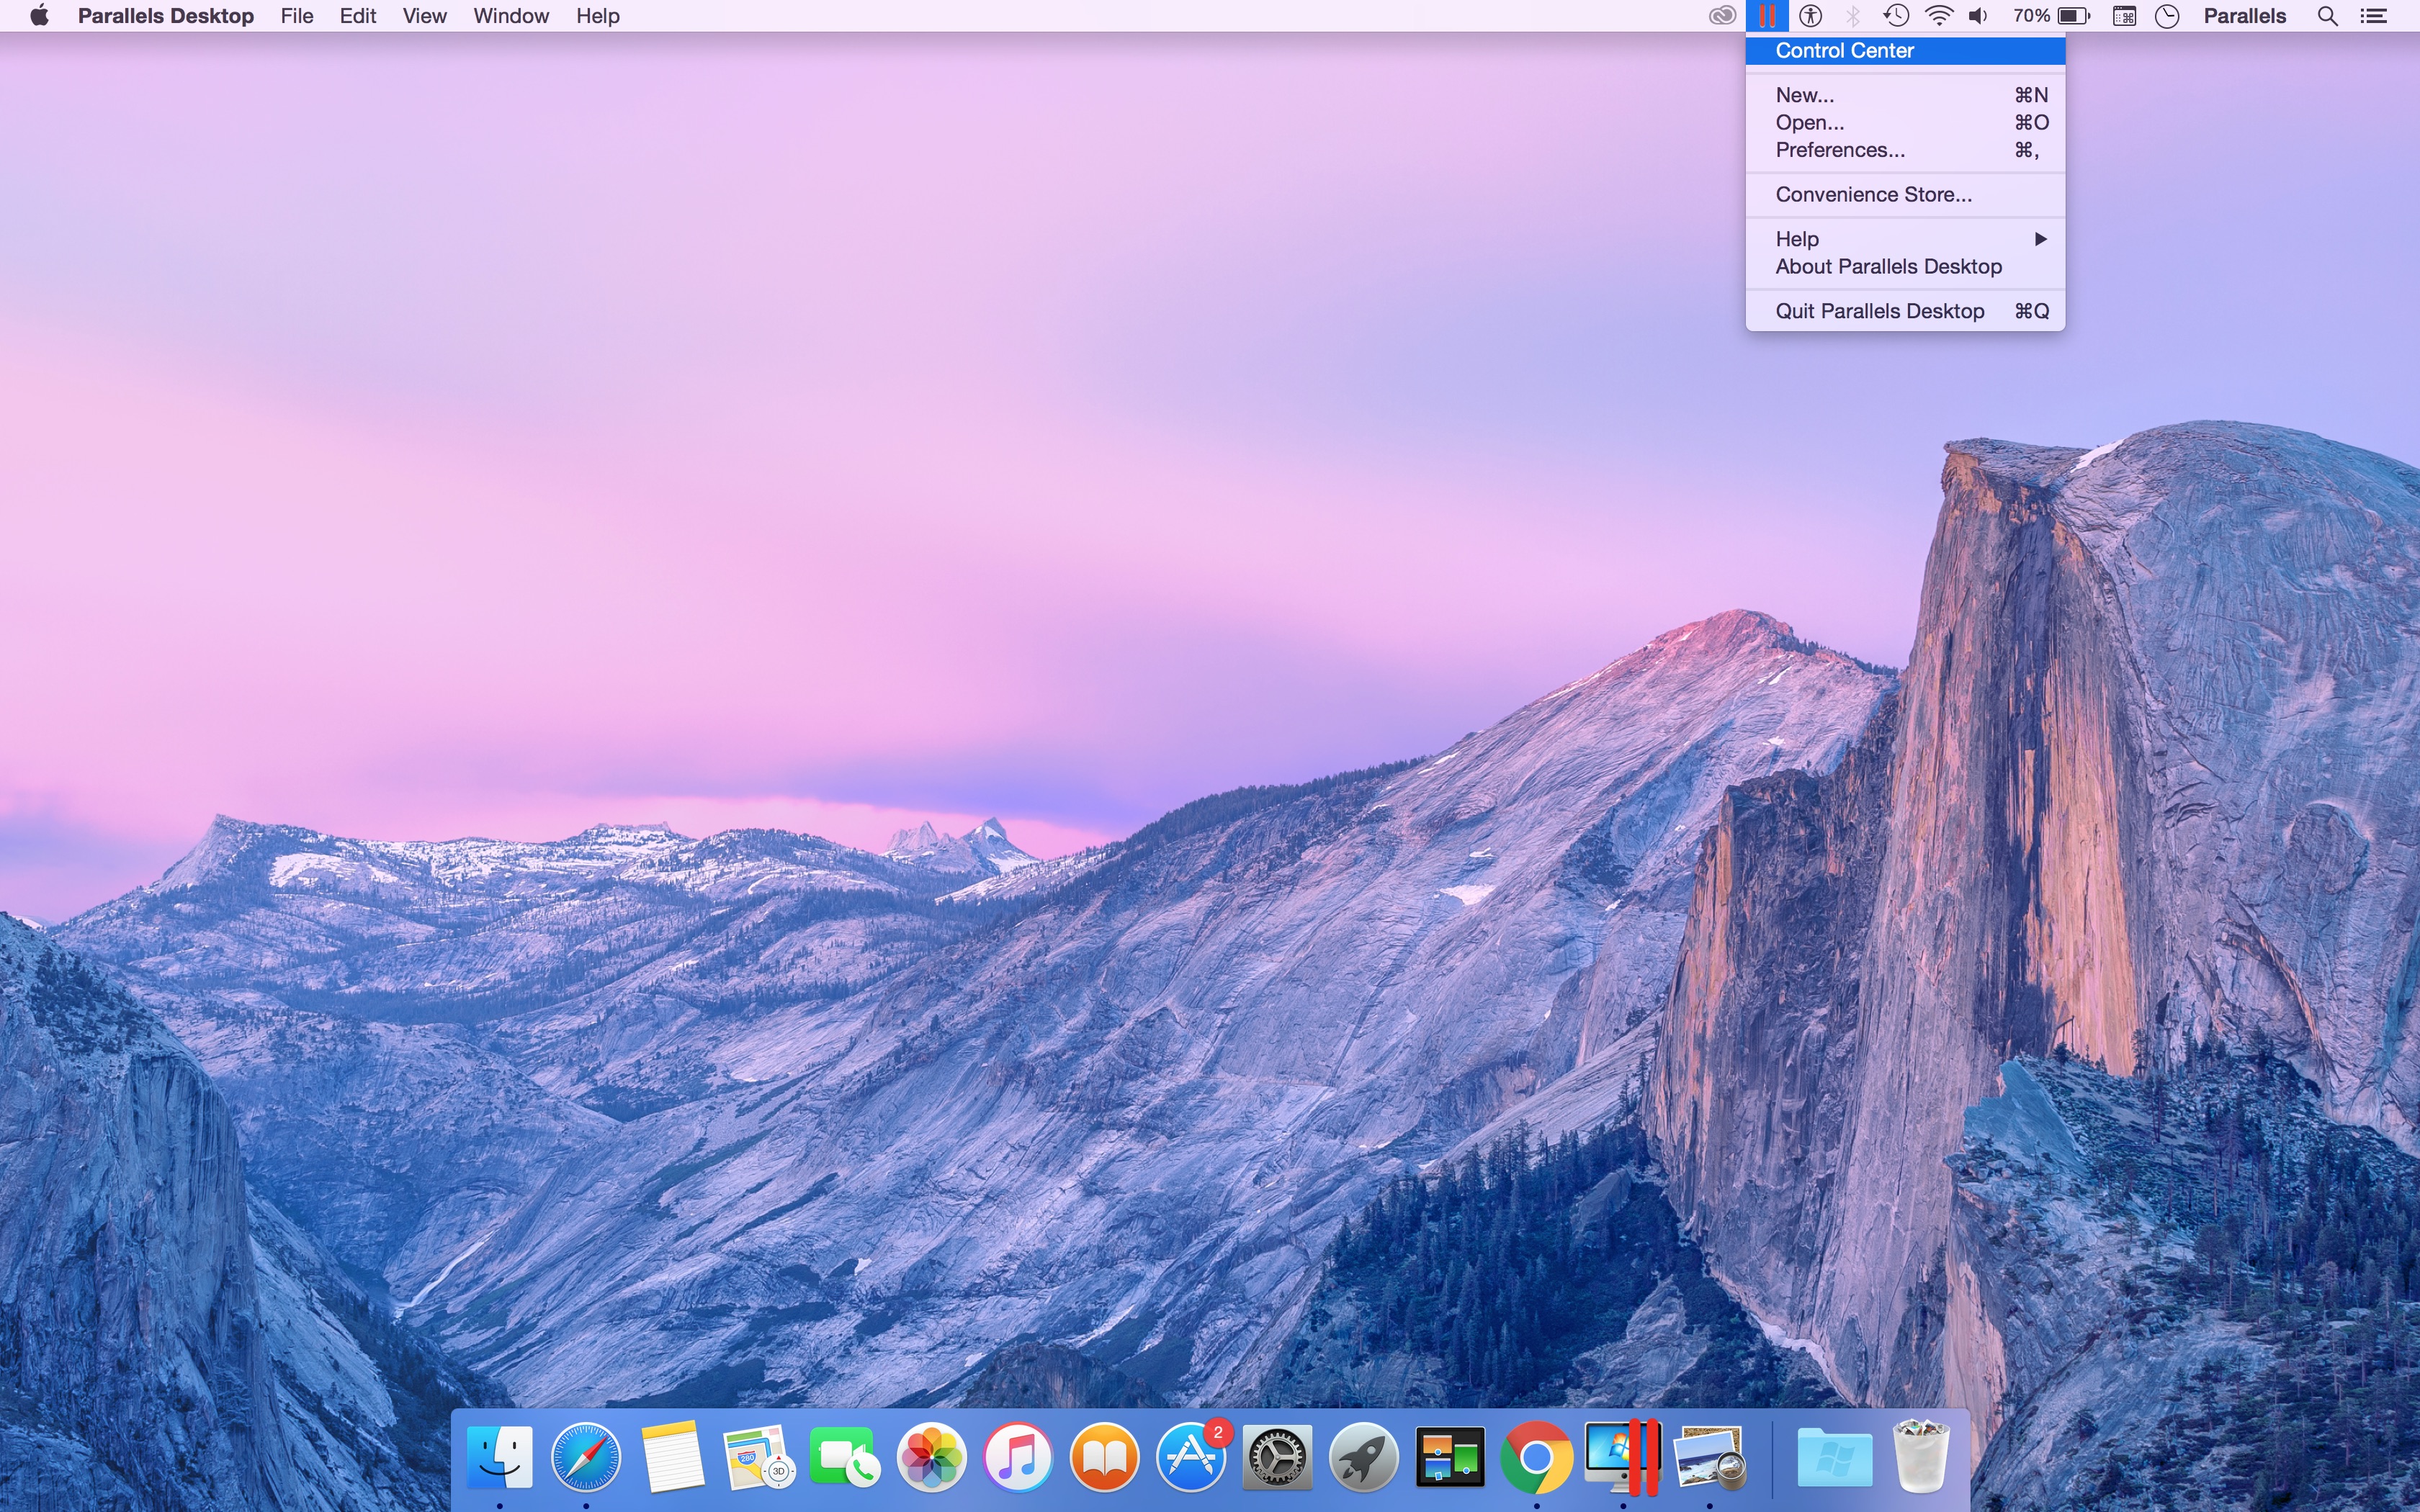The height and width of the screenshot is (1512, 2420).
Task: Open the Help menu in menu bar
Action: 598,16
